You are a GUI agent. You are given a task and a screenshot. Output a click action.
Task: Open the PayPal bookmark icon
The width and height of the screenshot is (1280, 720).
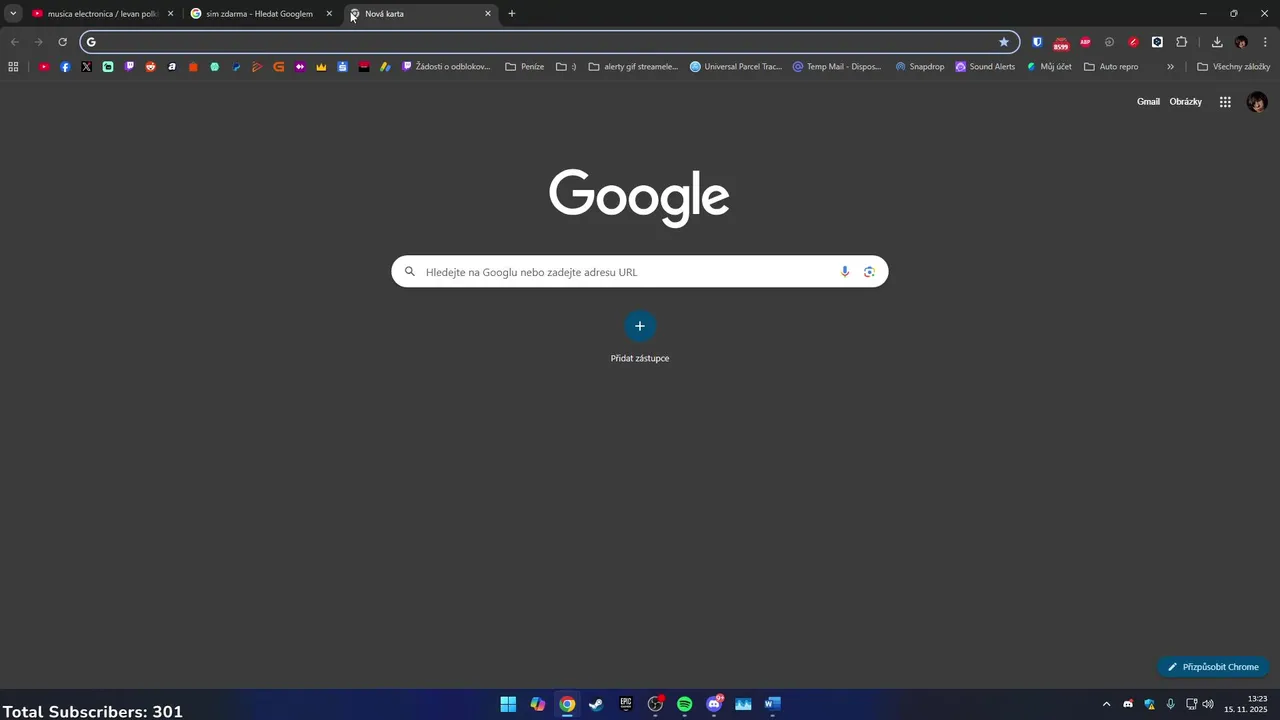[x=236, y=67]
